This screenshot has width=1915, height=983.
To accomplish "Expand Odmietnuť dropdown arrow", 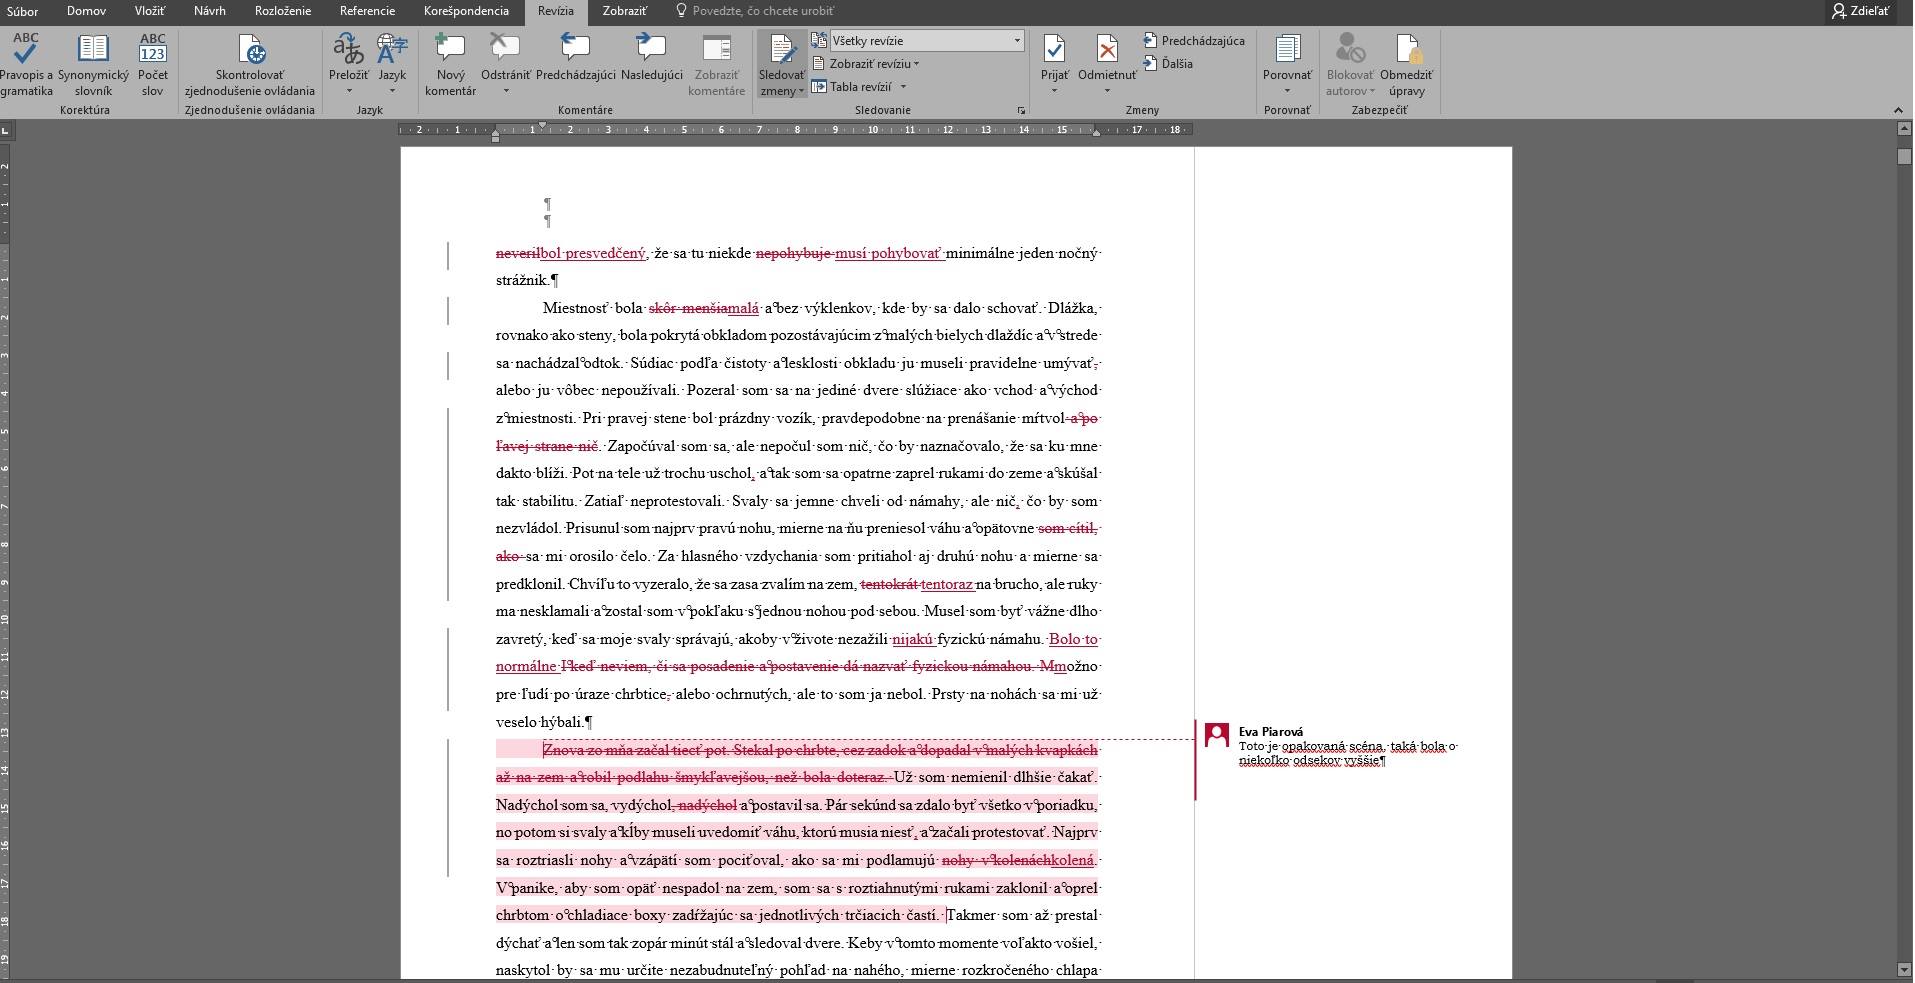I will click(1106, 91).
